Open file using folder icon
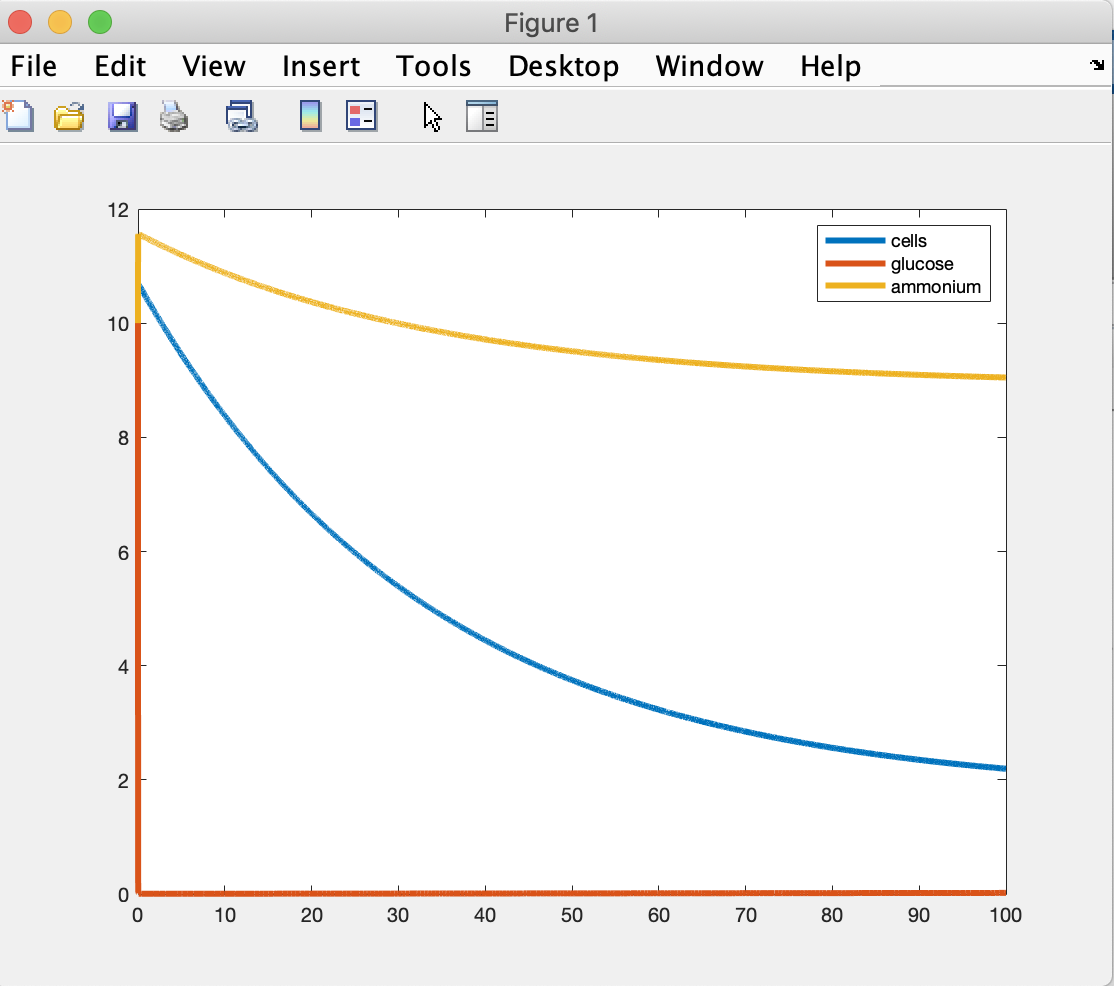1114x986 pixels. pos(69,117)
